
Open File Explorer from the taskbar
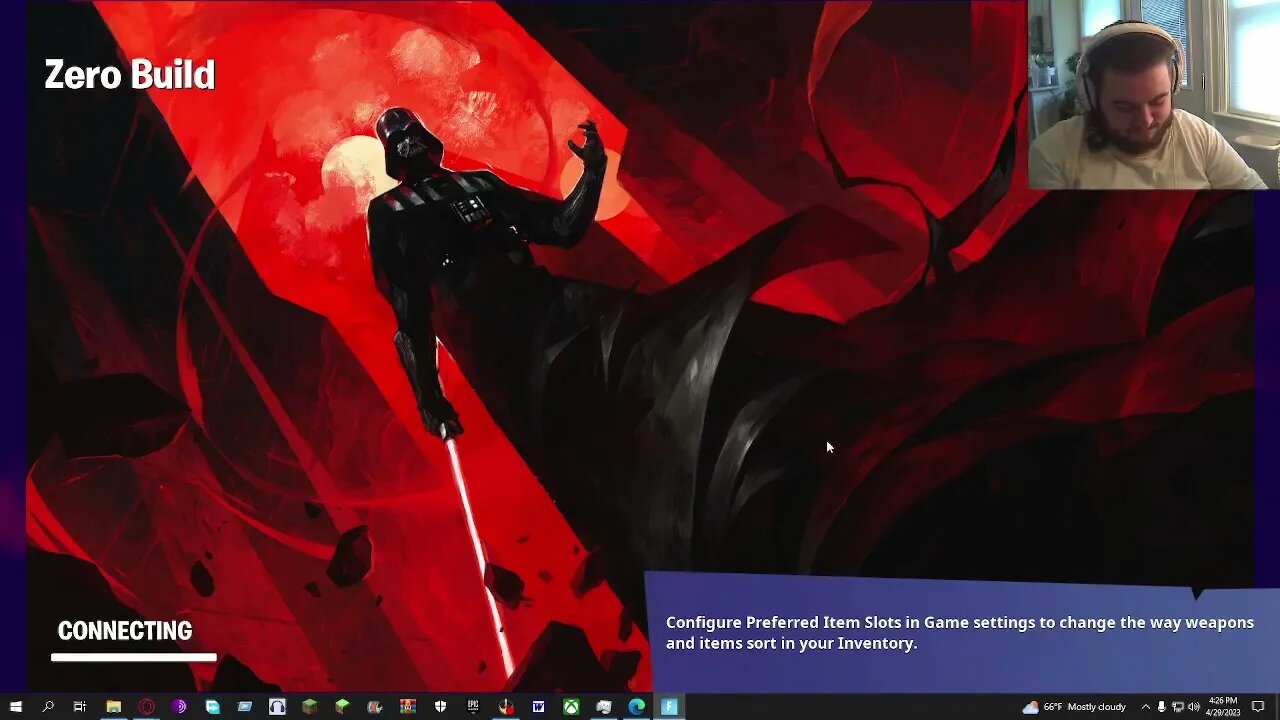[x=113, y=707]
